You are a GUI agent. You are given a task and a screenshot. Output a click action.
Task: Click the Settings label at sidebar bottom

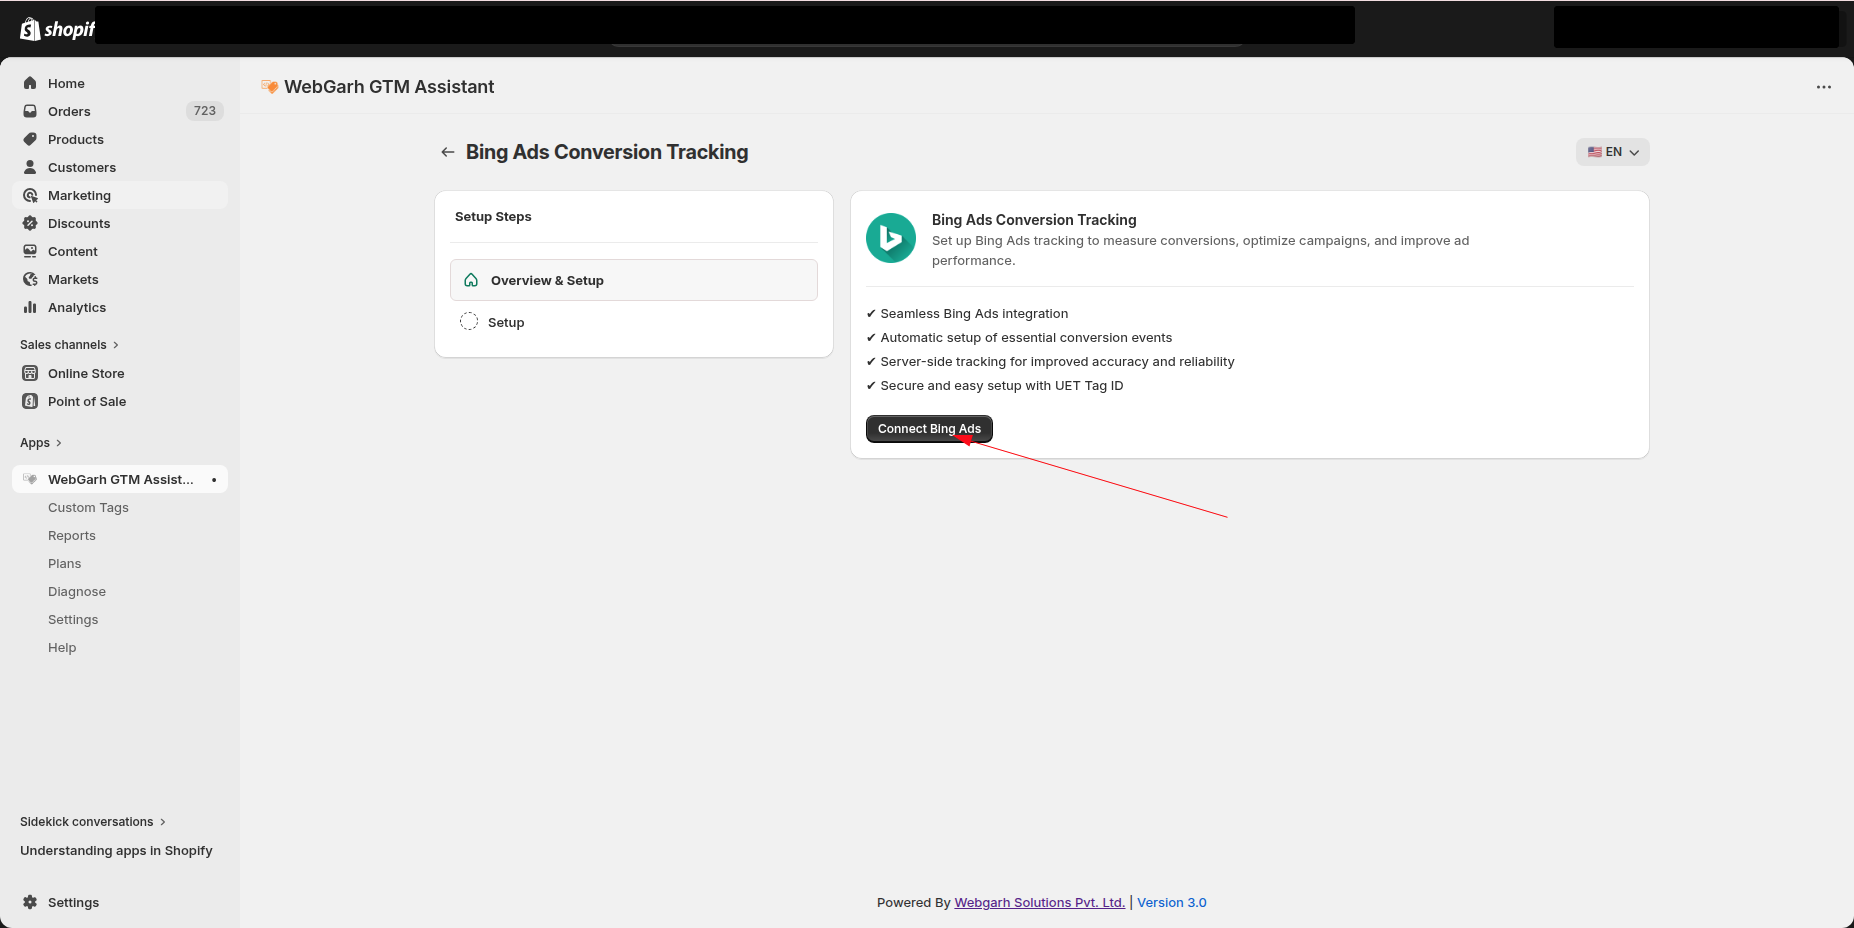73,902
